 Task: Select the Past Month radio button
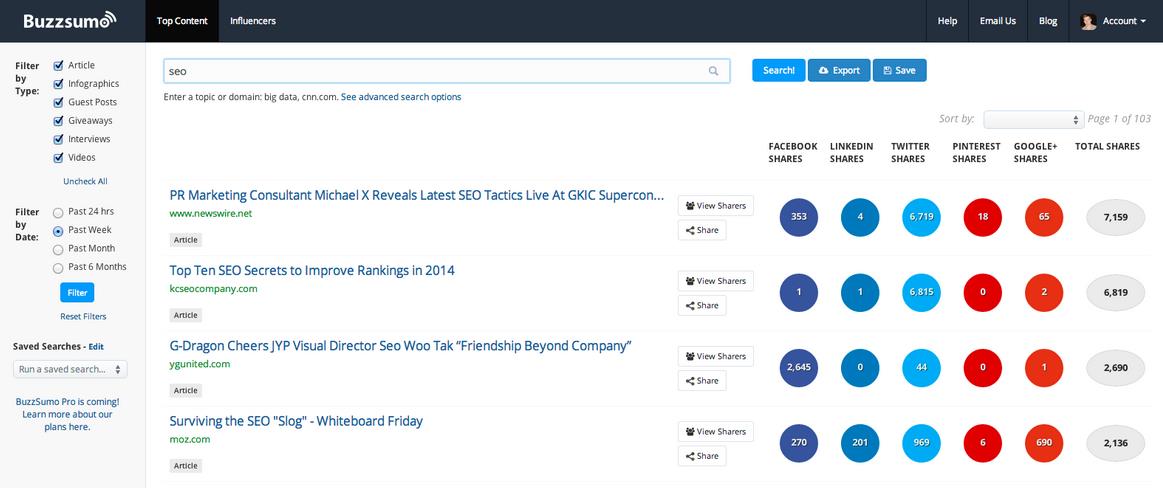pos(58,250)
